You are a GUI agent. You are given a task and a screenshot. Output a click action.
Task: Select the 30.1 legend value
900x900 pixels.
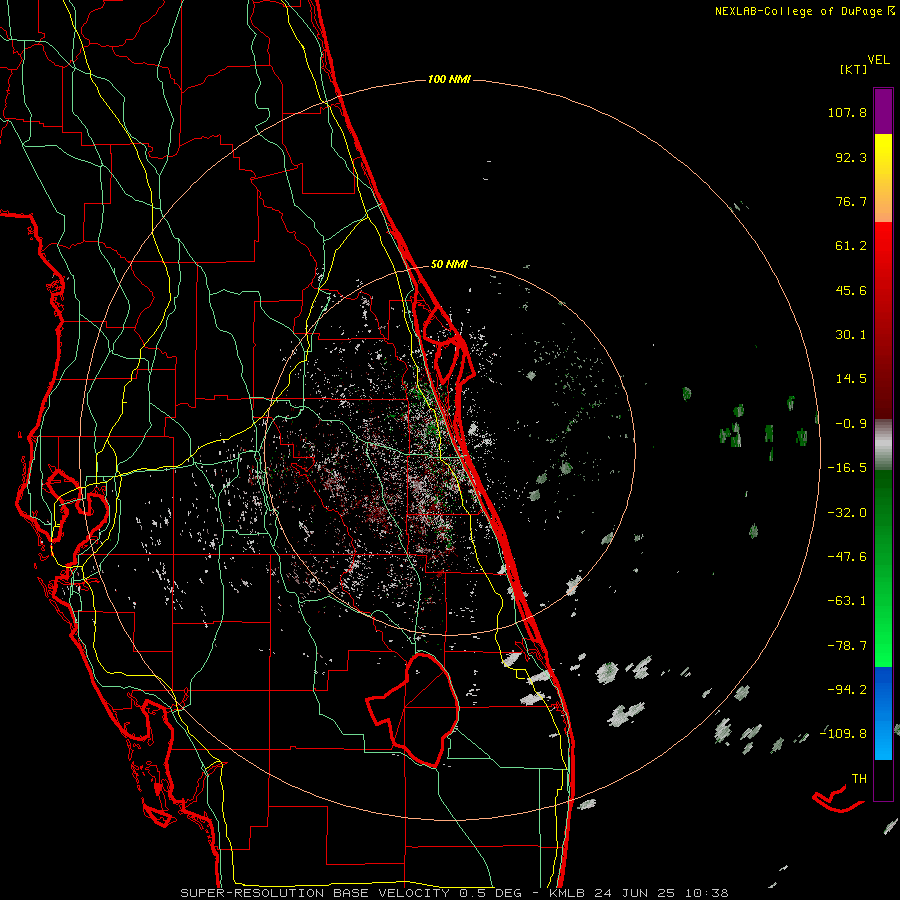[851, 335]
